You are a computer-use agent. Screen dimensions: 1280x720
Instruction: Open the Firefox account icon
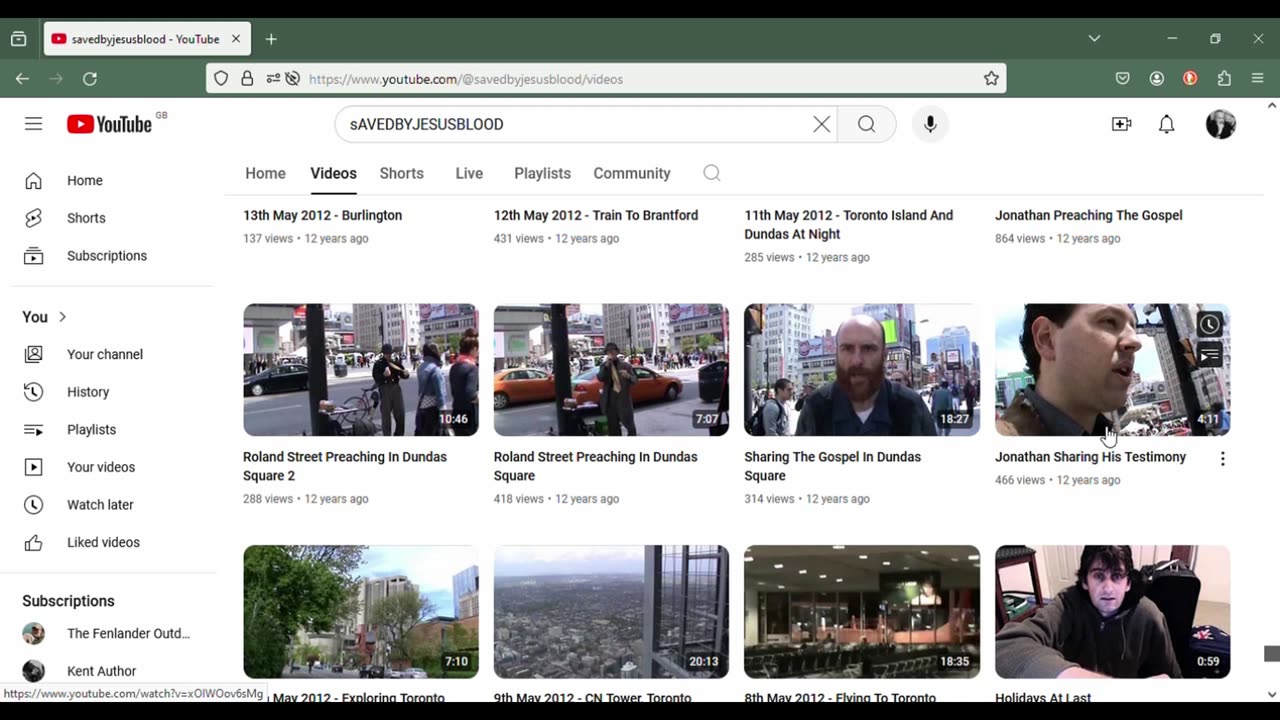[1157, 78]
